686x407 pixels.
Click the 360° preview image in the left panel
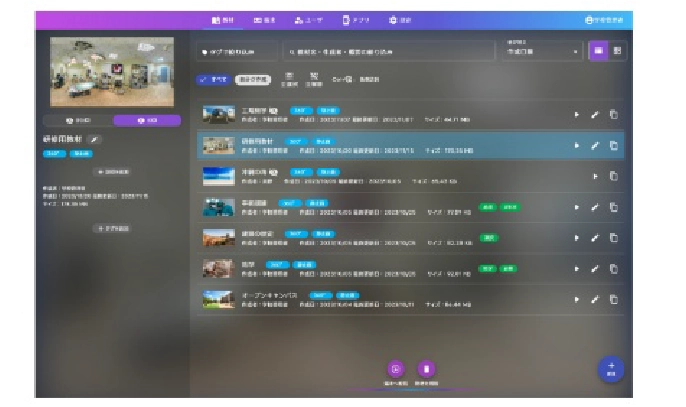112,72
